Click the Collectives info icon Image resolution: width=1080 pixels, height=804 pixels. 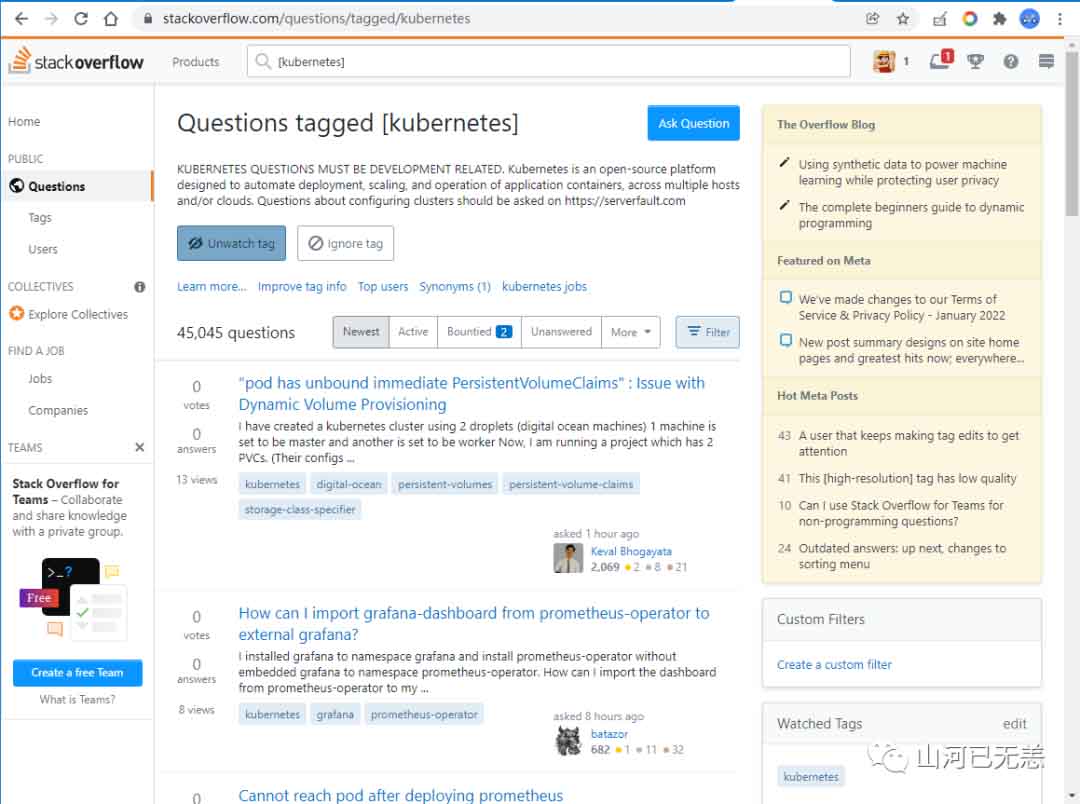[x=140, y=287]
